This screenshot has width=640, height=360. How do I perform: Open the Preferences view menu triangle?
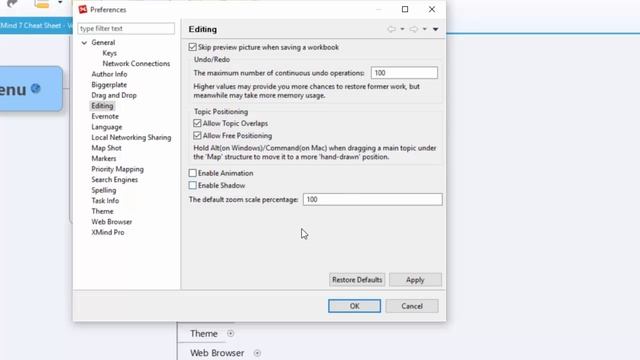436,29
